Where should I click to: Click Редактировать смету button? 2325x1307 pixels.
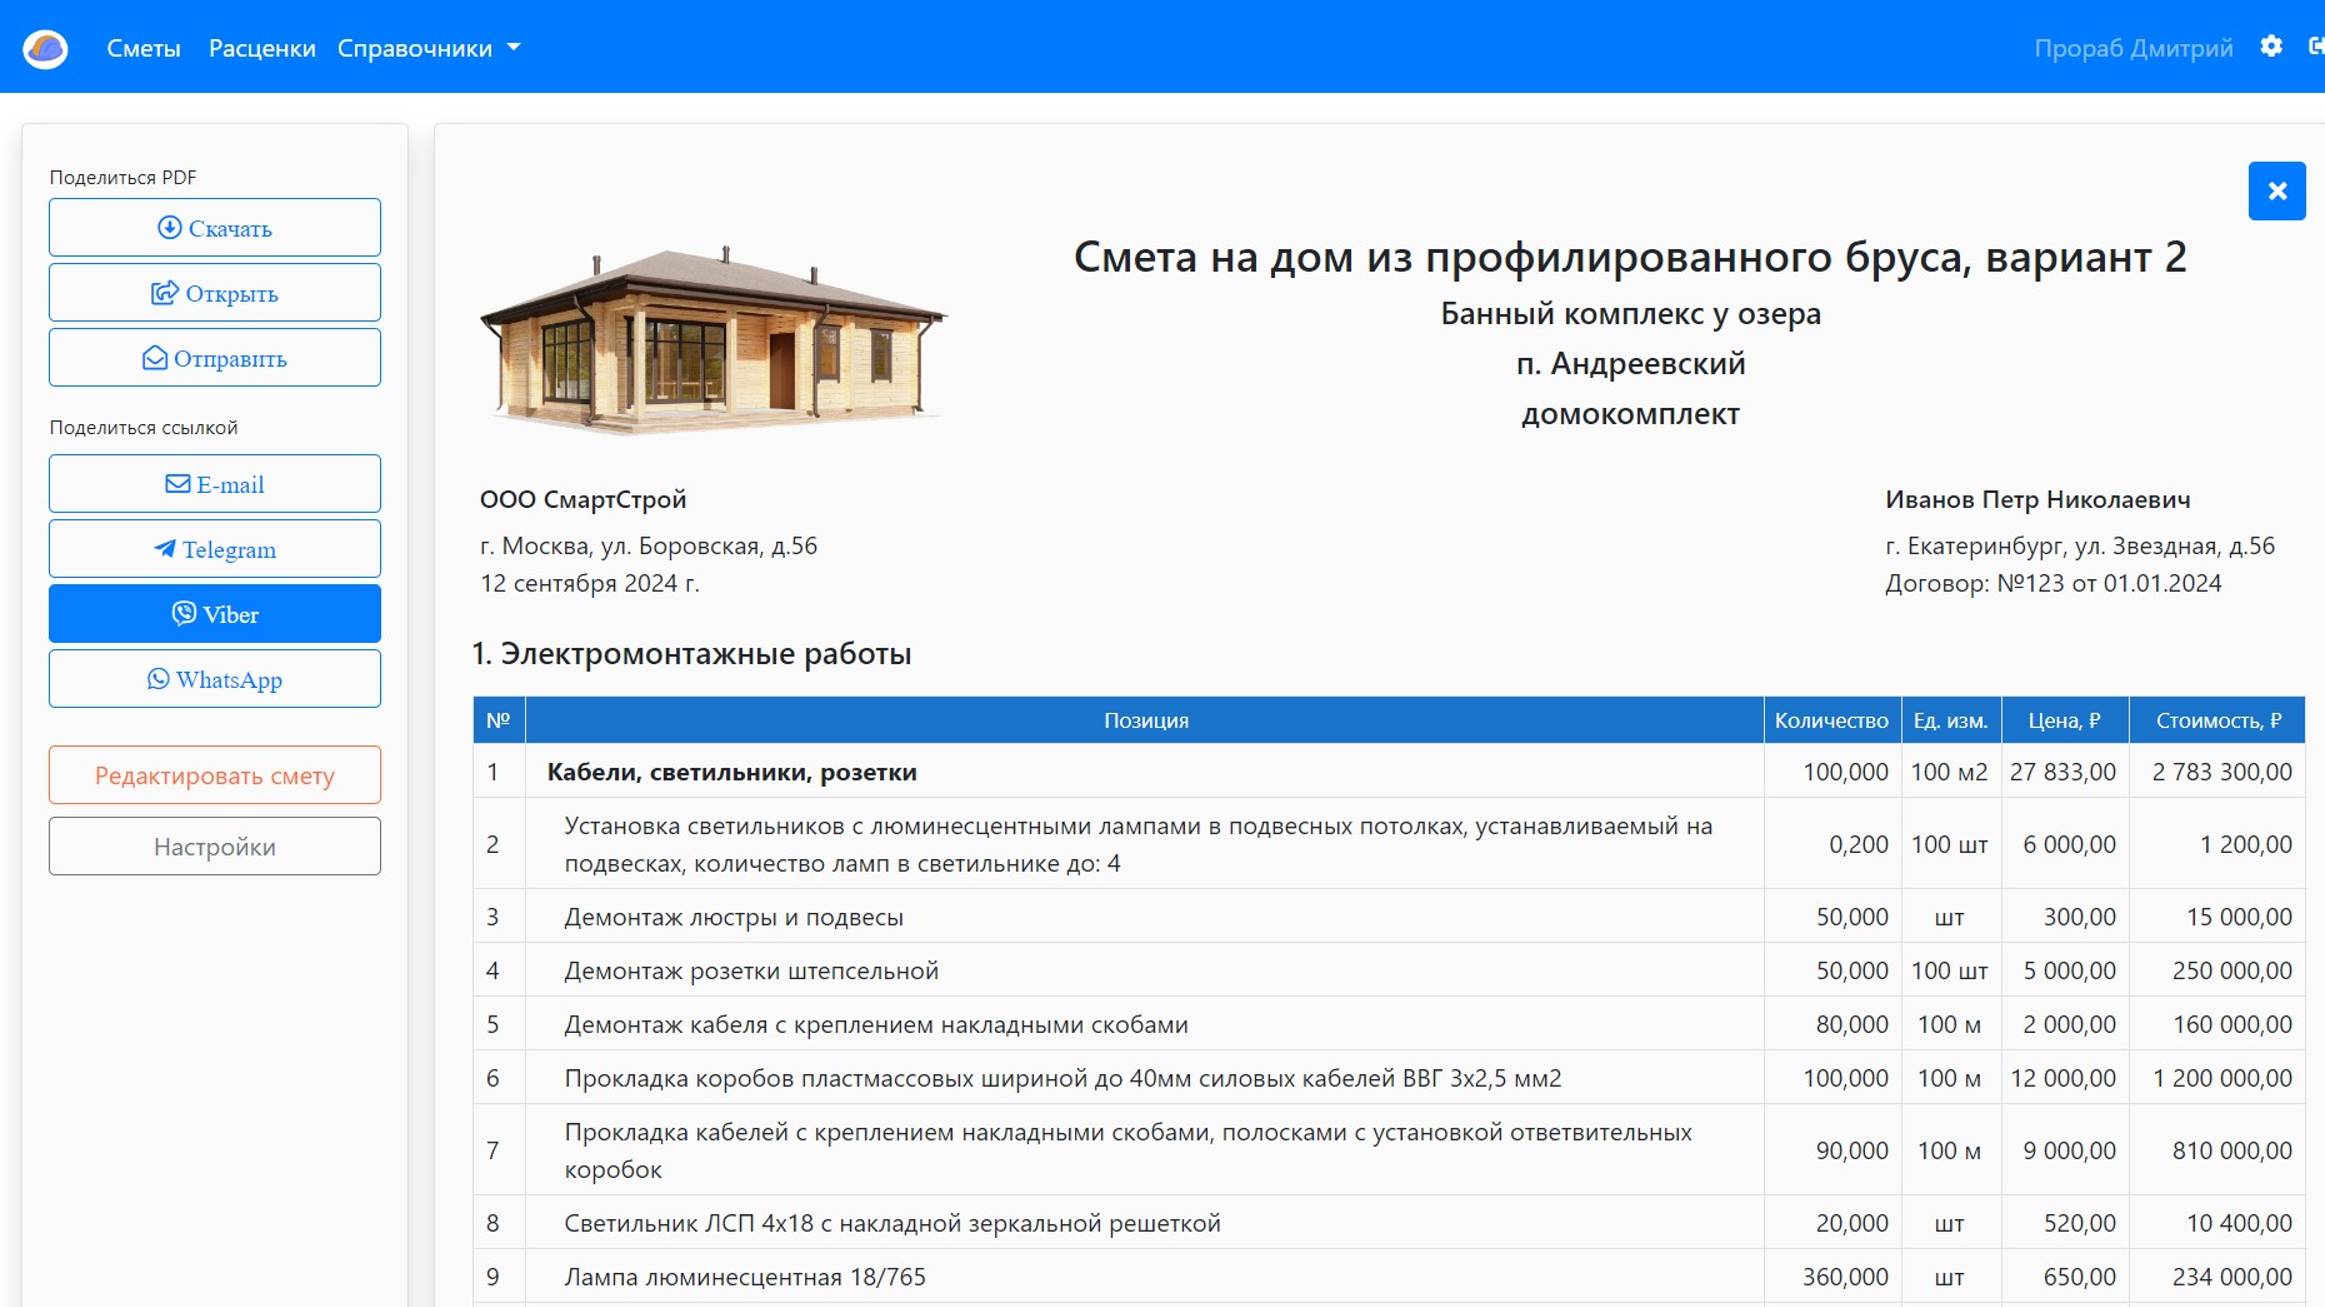(x=214, y=775)
